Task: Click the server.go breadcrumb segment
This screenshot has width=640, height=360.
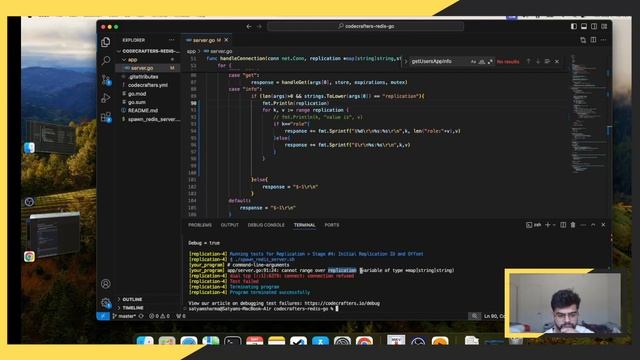Action: point(220,51)
